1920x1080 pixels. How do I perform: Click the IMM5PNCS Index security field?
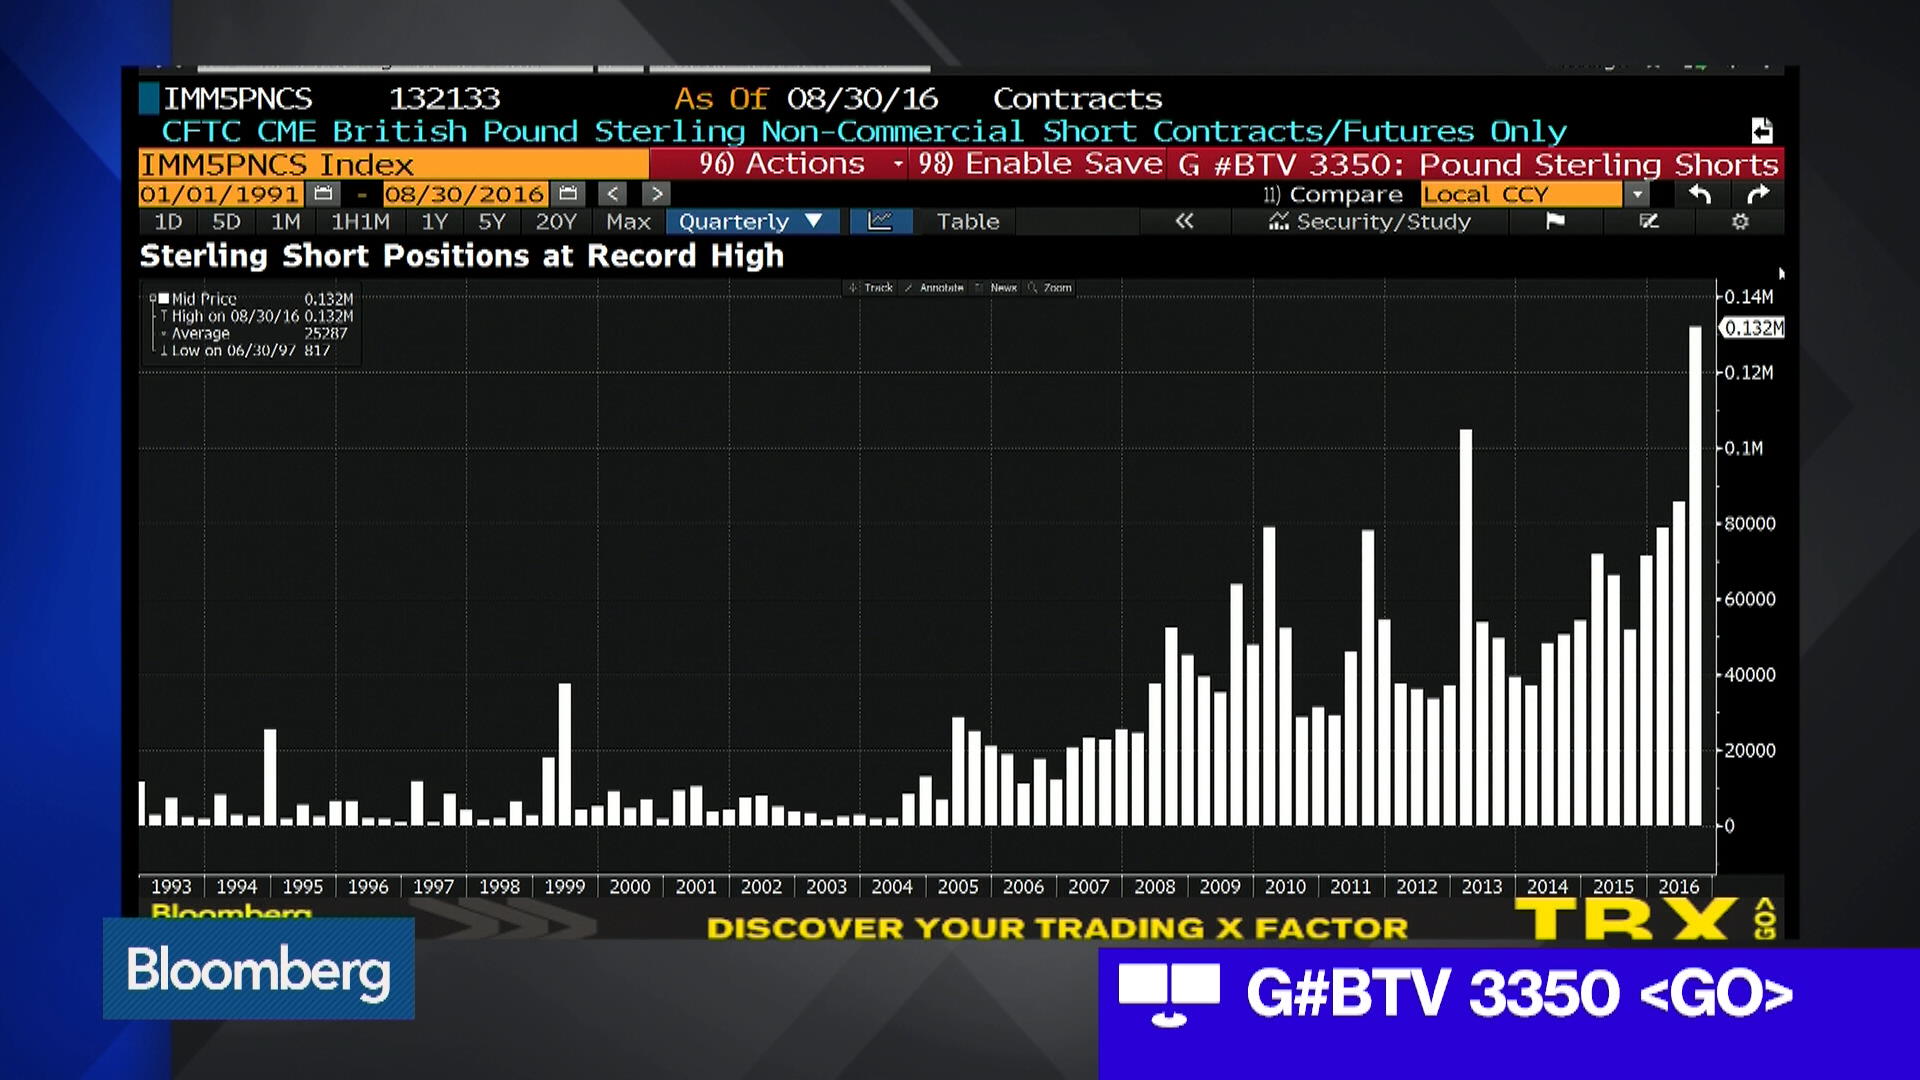tap(393, 164)
